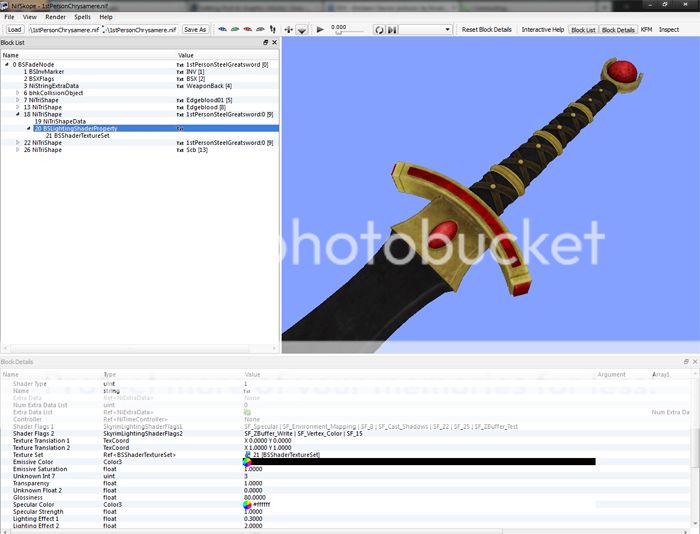Click the load file path field
This screenshot has height=534, width=700.
click(63, 30)
